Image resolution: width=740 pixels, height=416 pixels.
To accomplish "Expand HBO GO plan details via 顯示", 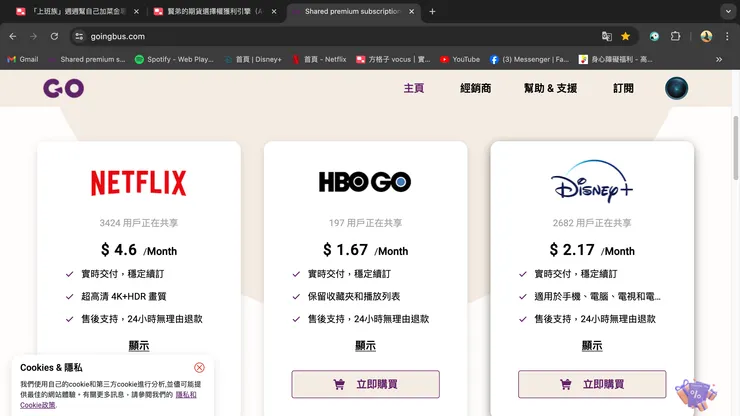I will 365,346.
